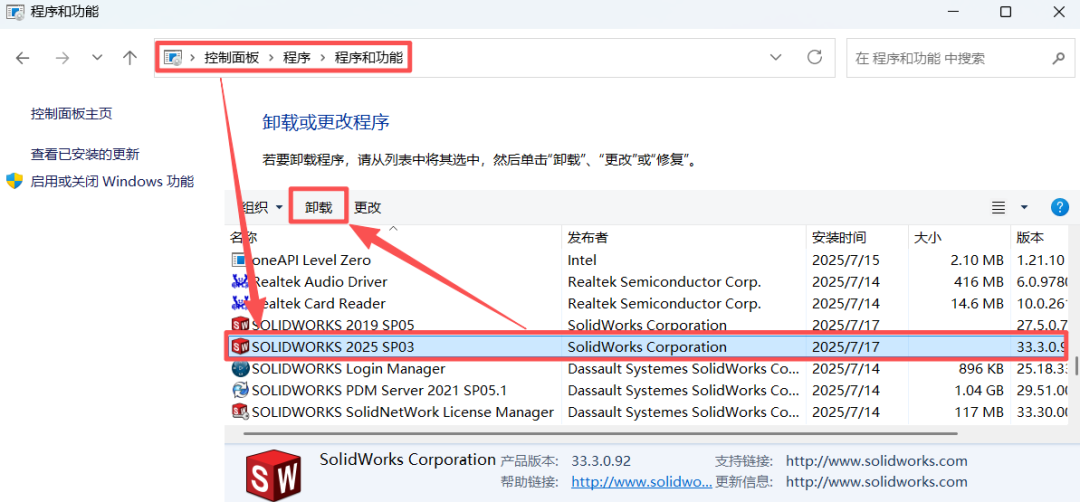Viewport: 1080px width, 502px height.
Task: Change view layout icon
Action: pos(998,207)
